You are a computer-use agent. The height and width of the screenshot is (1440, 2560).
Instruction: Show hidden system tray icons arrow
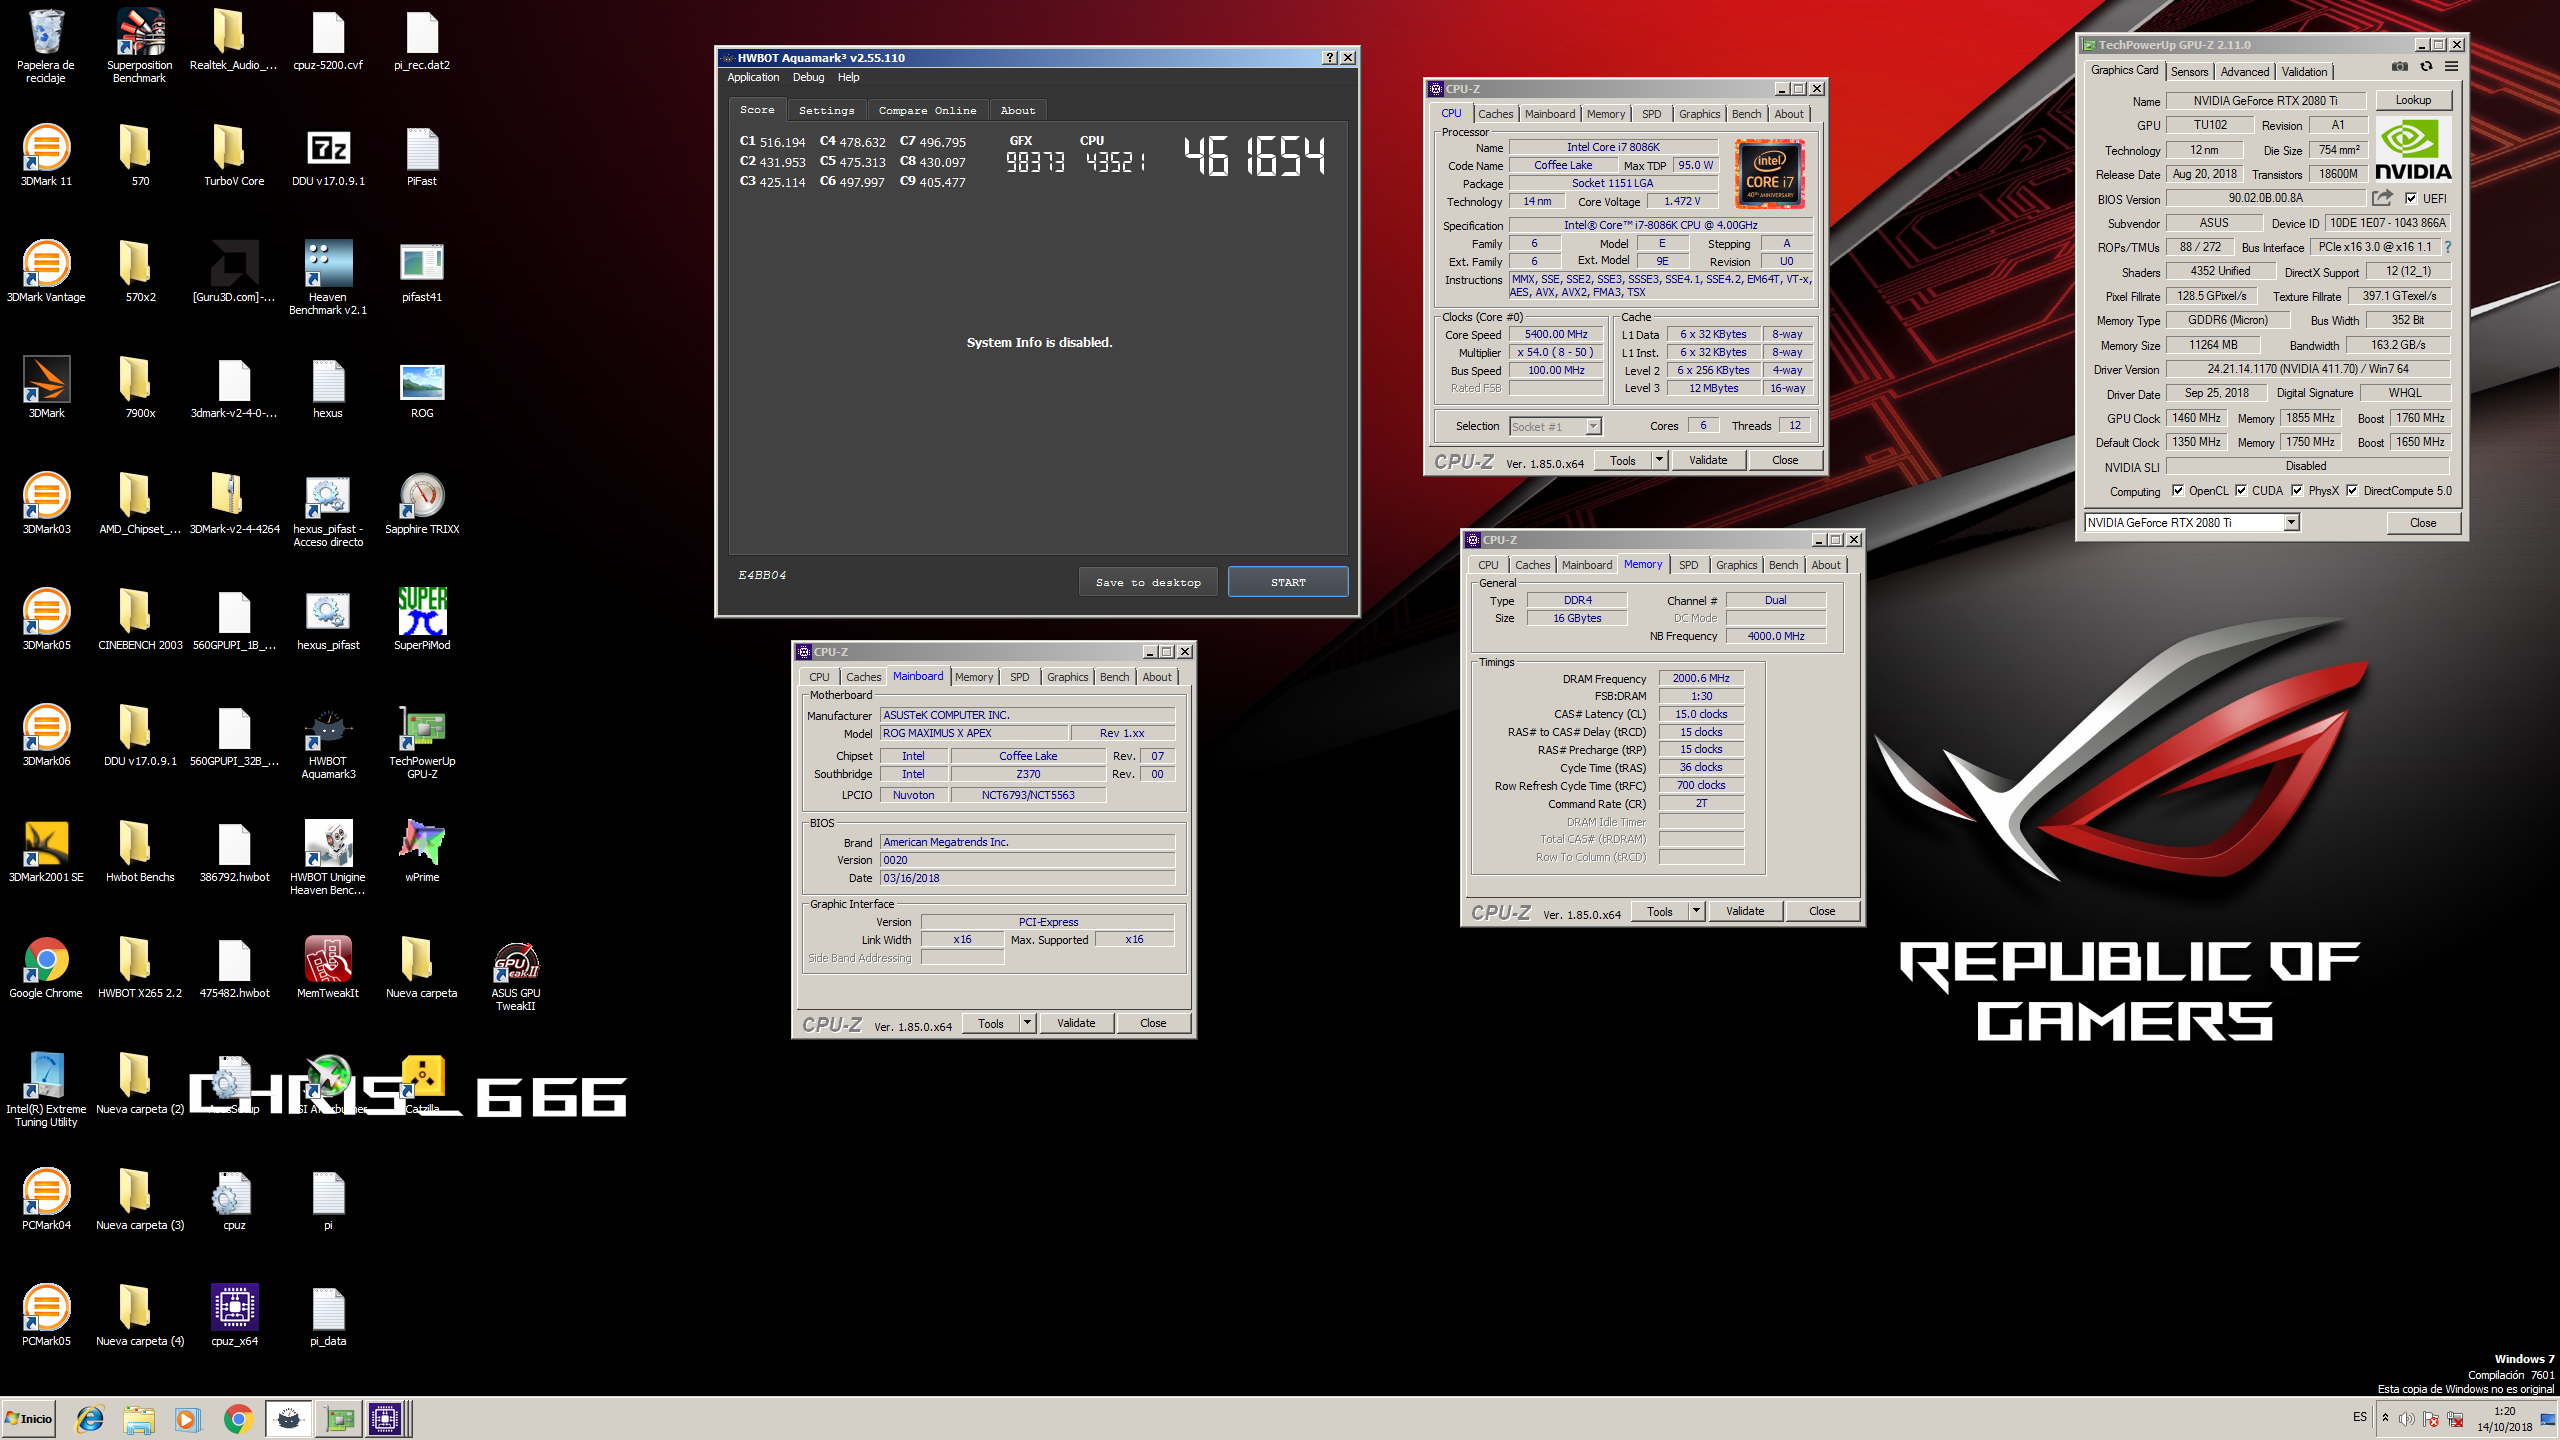coord(2385,1418)
